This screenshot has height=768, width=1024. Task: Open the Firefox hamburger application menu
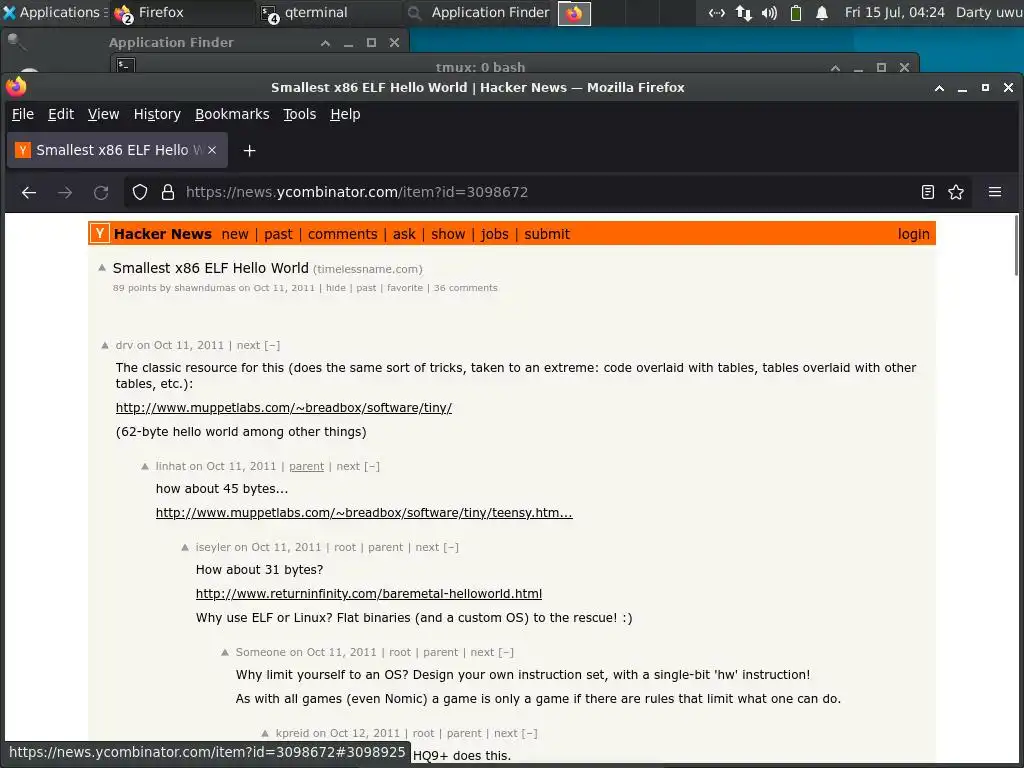coord(995,192)
